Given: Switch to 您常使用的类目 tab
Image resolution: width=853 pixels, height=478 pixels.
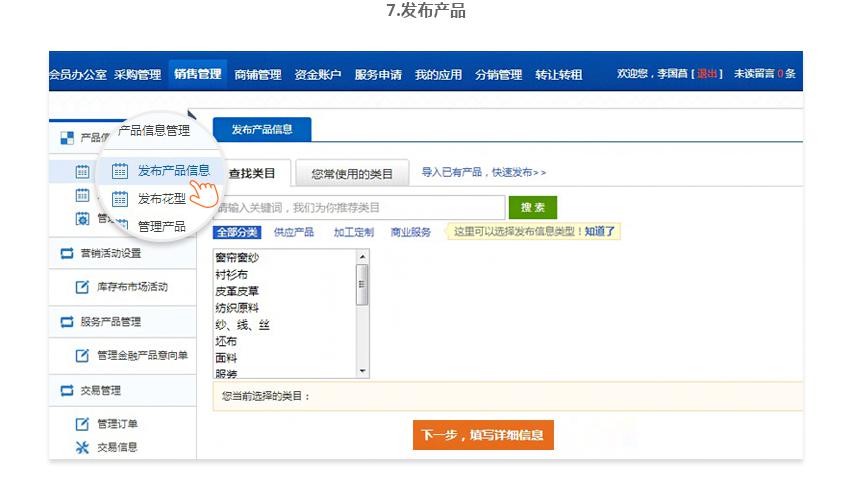Looking at the screenshot, I should point(352,174).
